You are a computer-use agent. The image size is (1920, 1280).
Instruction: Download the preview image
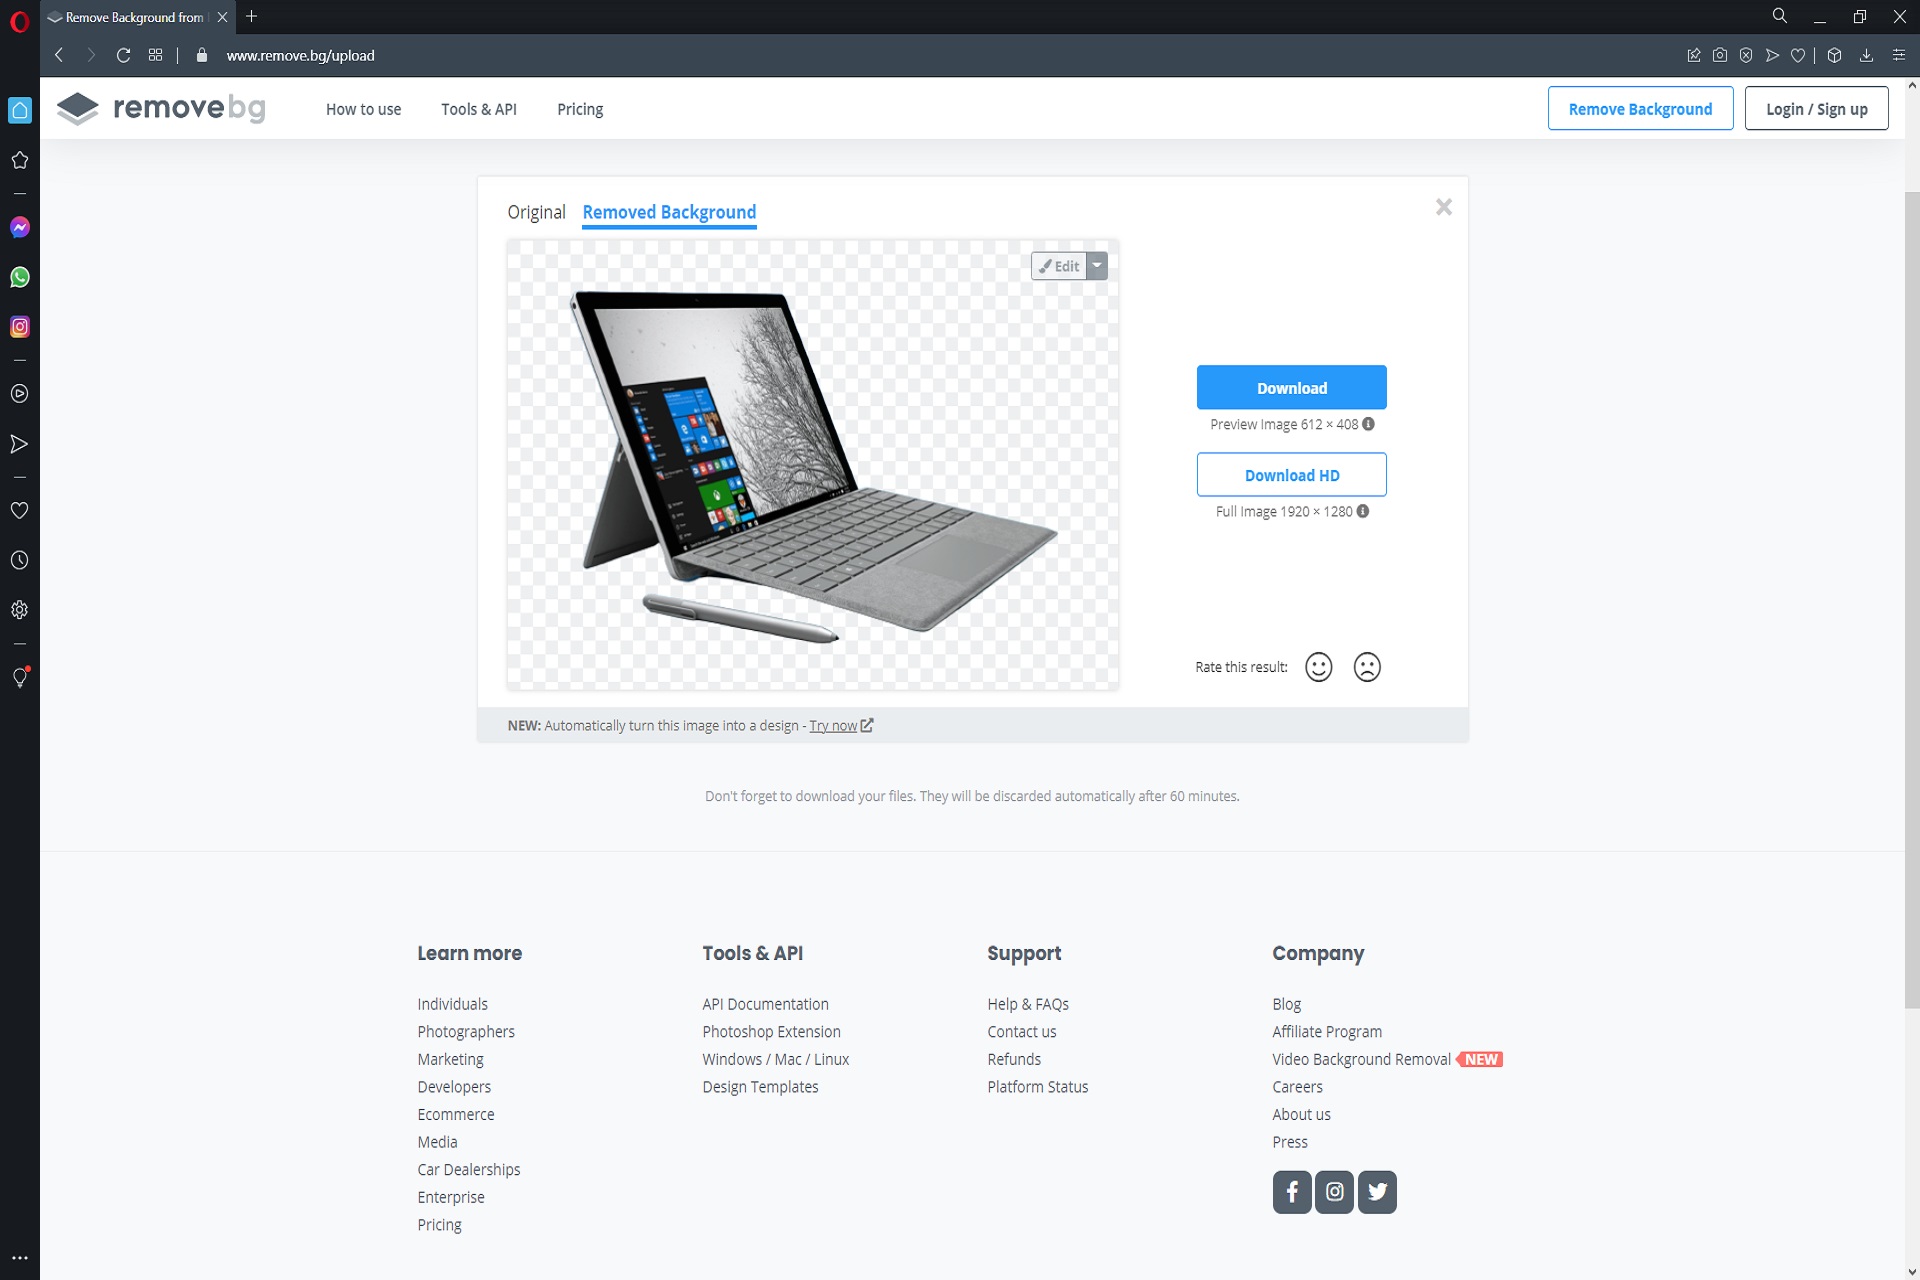click(1290, 387)
